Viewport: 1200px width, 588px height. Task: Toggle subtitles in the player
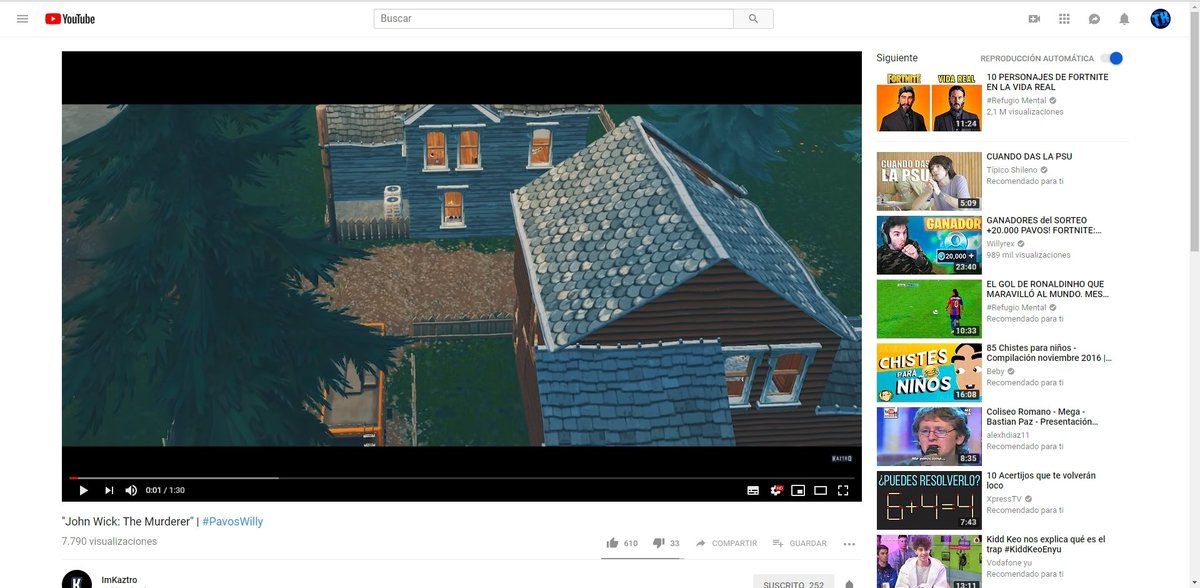[753, 490]
